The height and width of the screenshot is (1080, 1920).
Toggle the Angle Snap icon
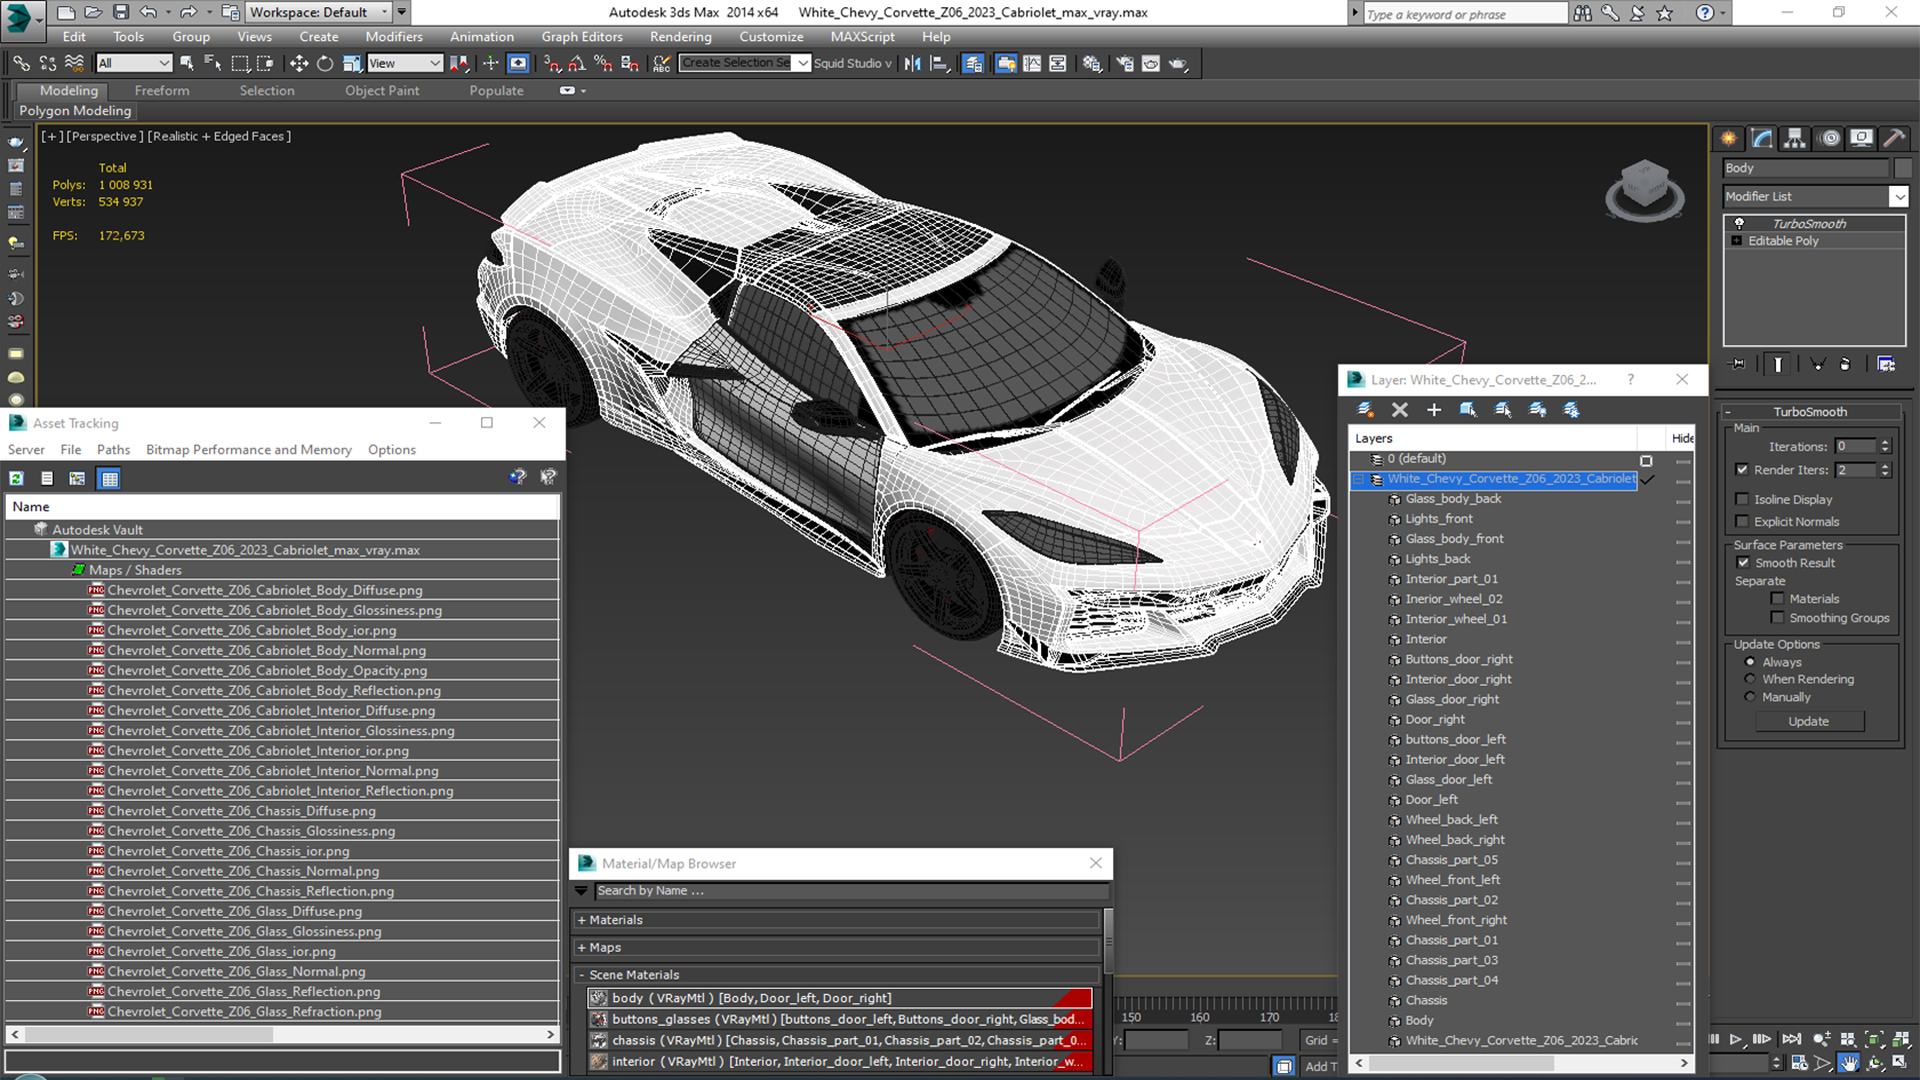(577, 63)
